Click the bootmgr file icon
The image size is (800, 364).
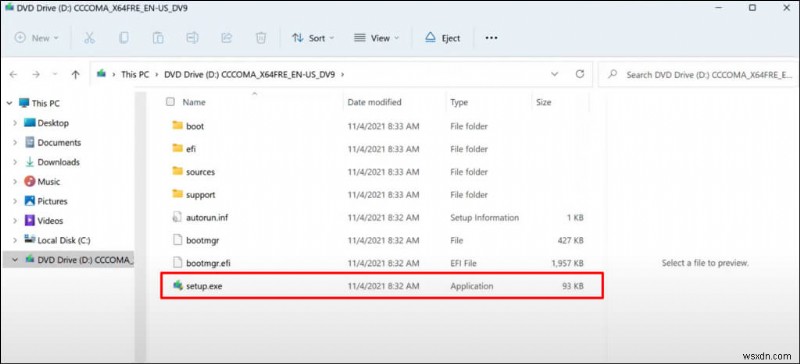(x=178, y=240)
